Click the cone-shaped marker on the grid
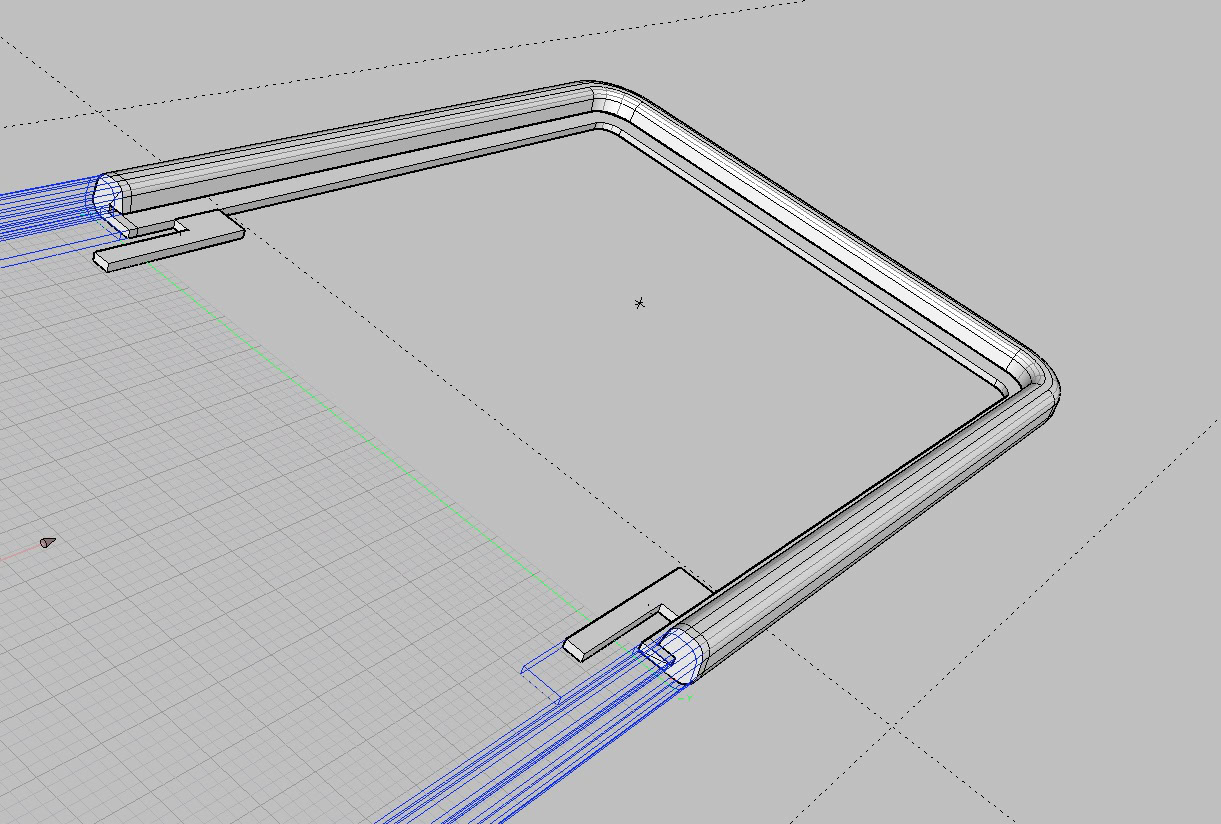This screenshot has width=1221, height=824. point(47,543)
